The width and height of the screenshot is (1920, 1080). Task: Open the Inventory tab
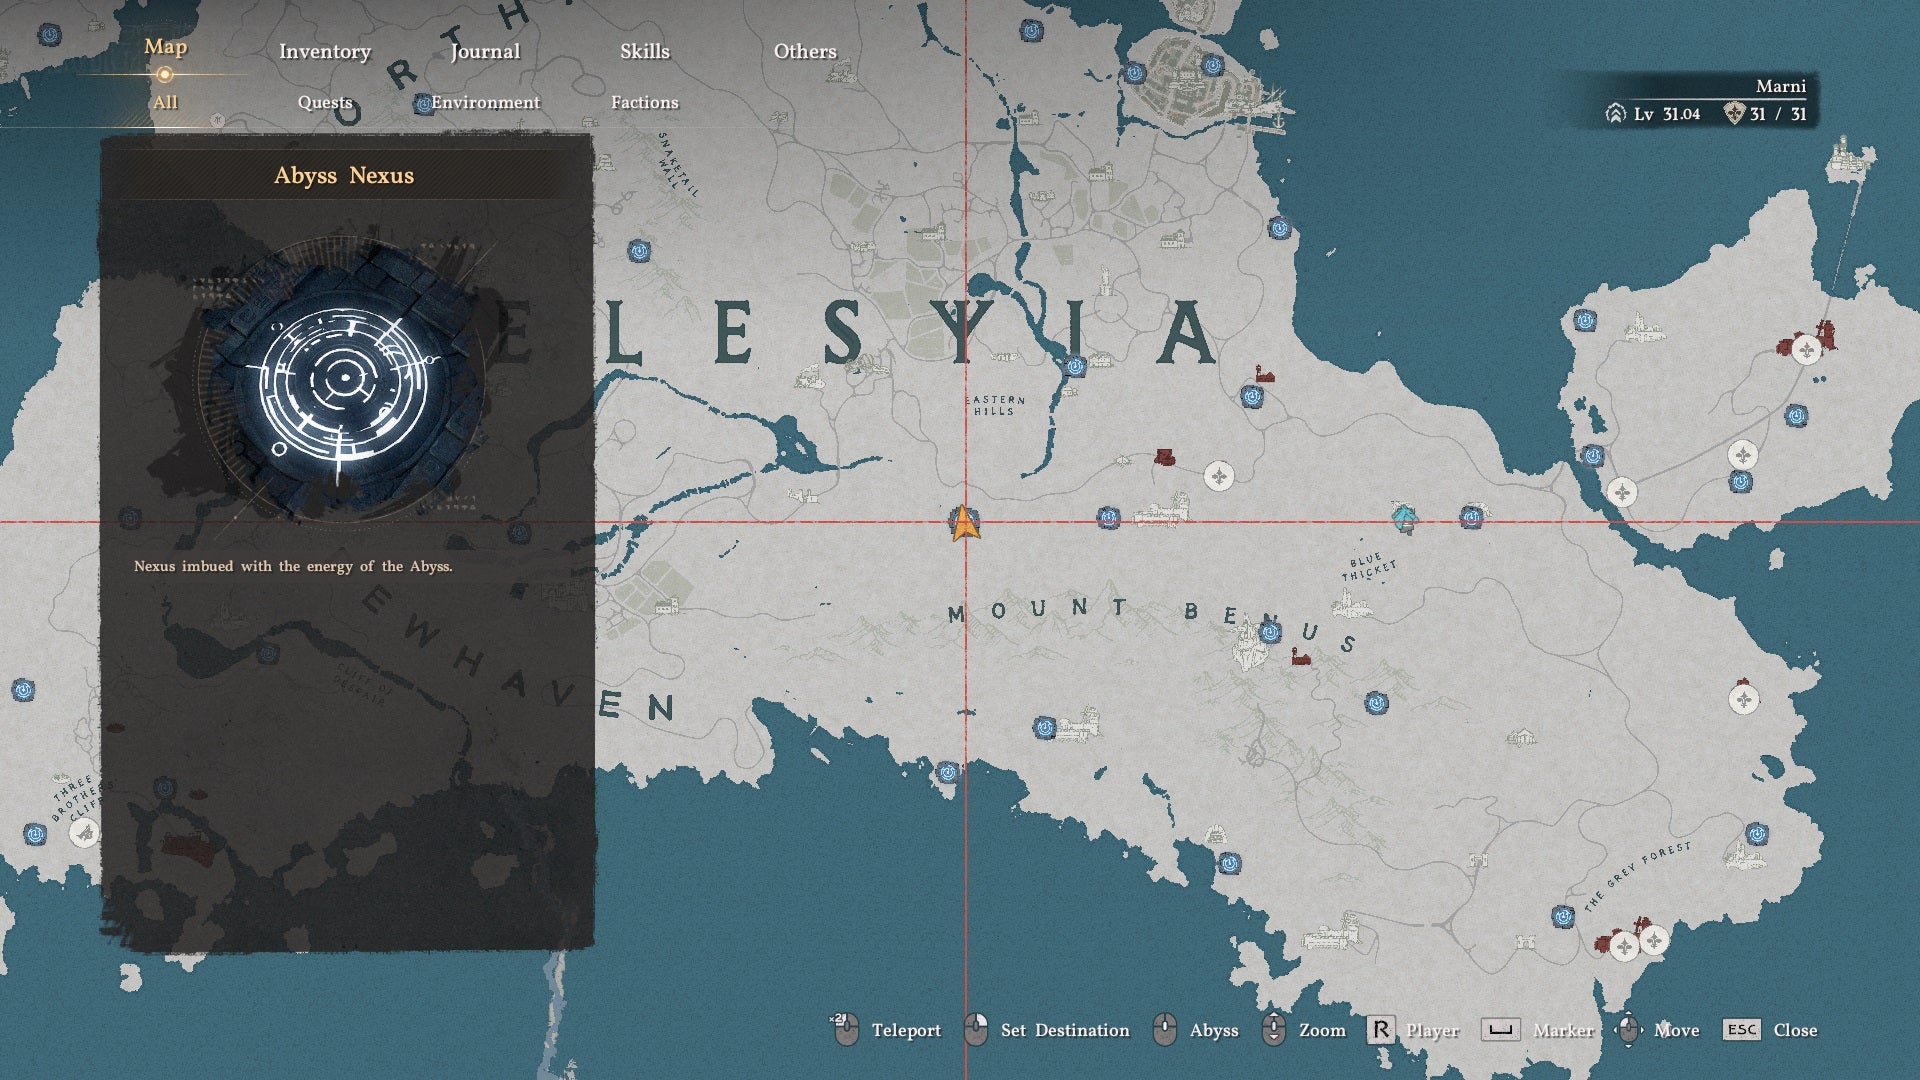(325, 51)
